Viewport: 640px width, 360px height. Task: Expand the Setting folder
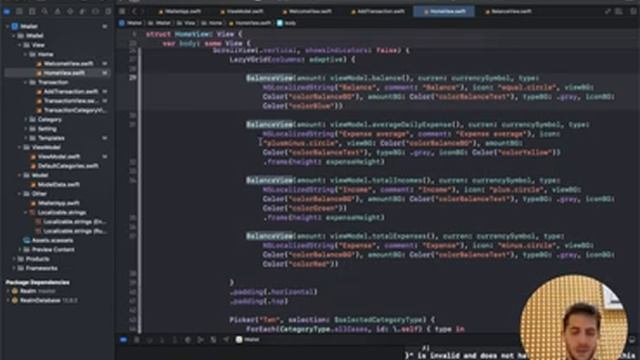[26, 129]
